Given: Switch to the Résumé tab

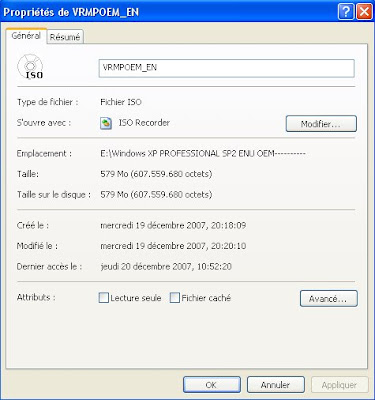Looking at the screenshot, I should point(65,37).
